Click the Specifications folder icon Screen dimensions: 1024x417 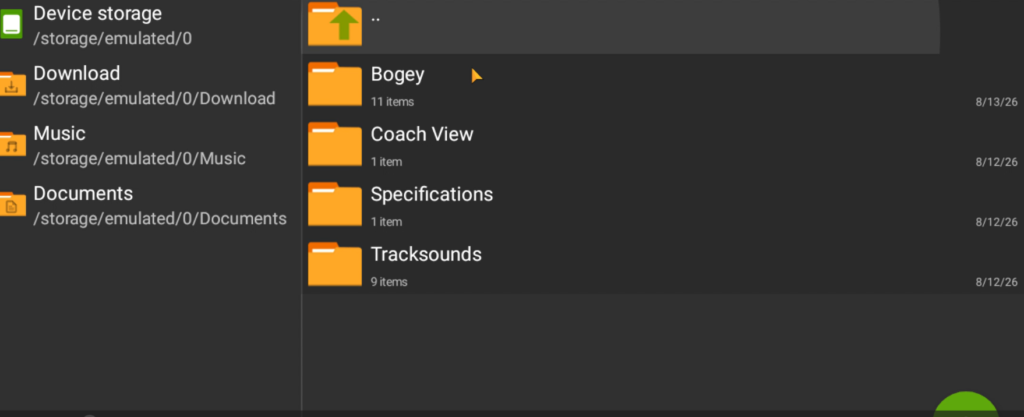[x=334, y=204]
